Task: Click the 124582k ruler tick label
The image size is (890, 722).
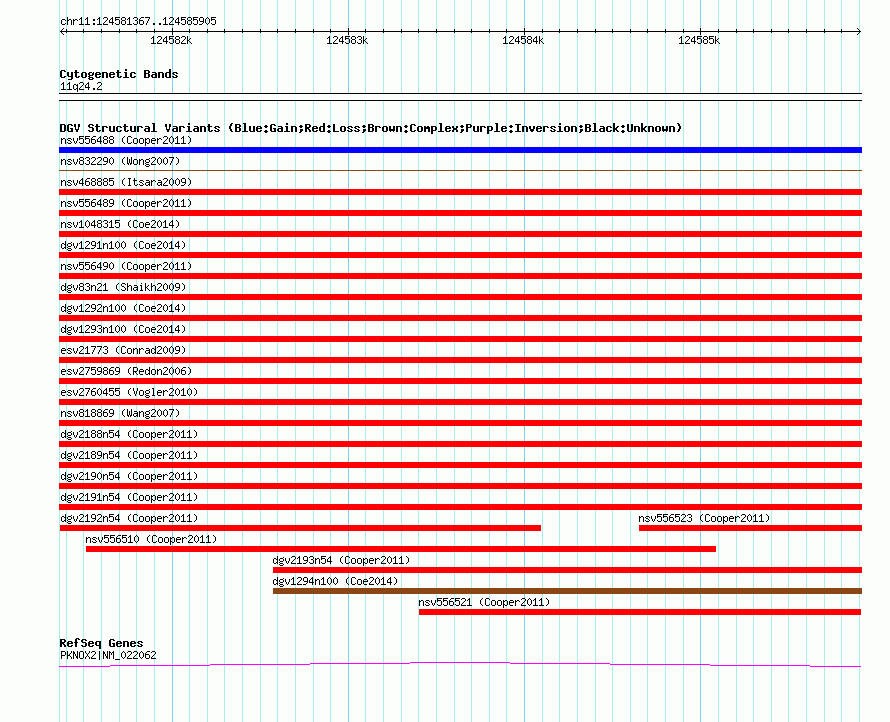Action: pyautogui.click(x=171, y=40)
